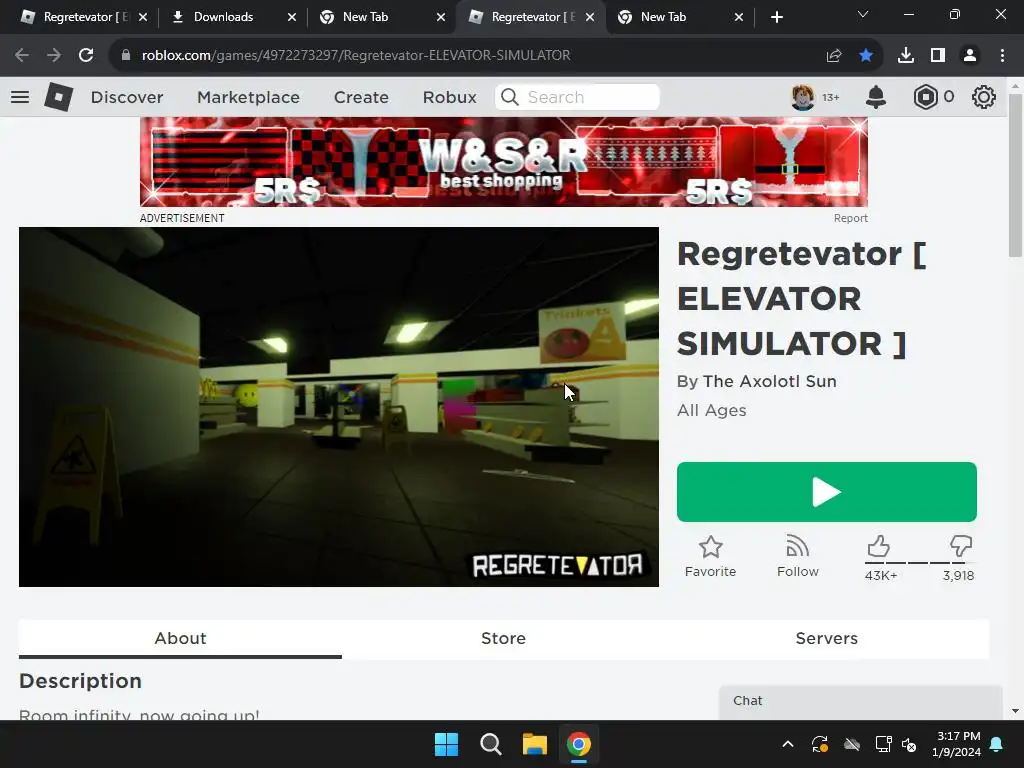This screenshot has width=1024, height=768.
Task: Click the magnifier icon in search box
Action: pos(510,97)
